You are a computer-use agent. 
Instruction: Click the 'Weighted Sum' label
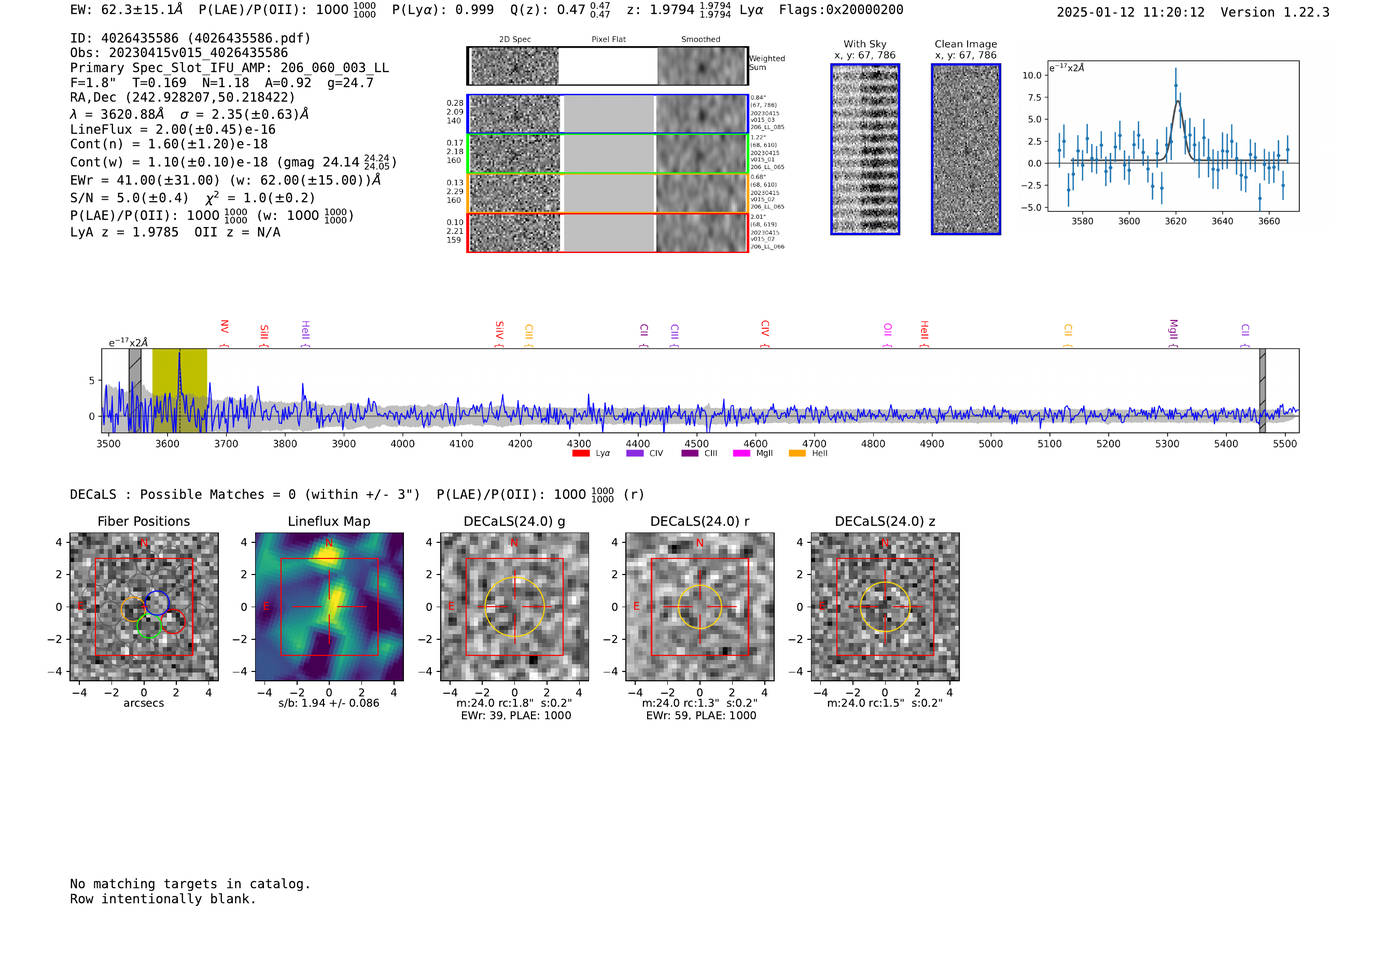click(768, 63)
